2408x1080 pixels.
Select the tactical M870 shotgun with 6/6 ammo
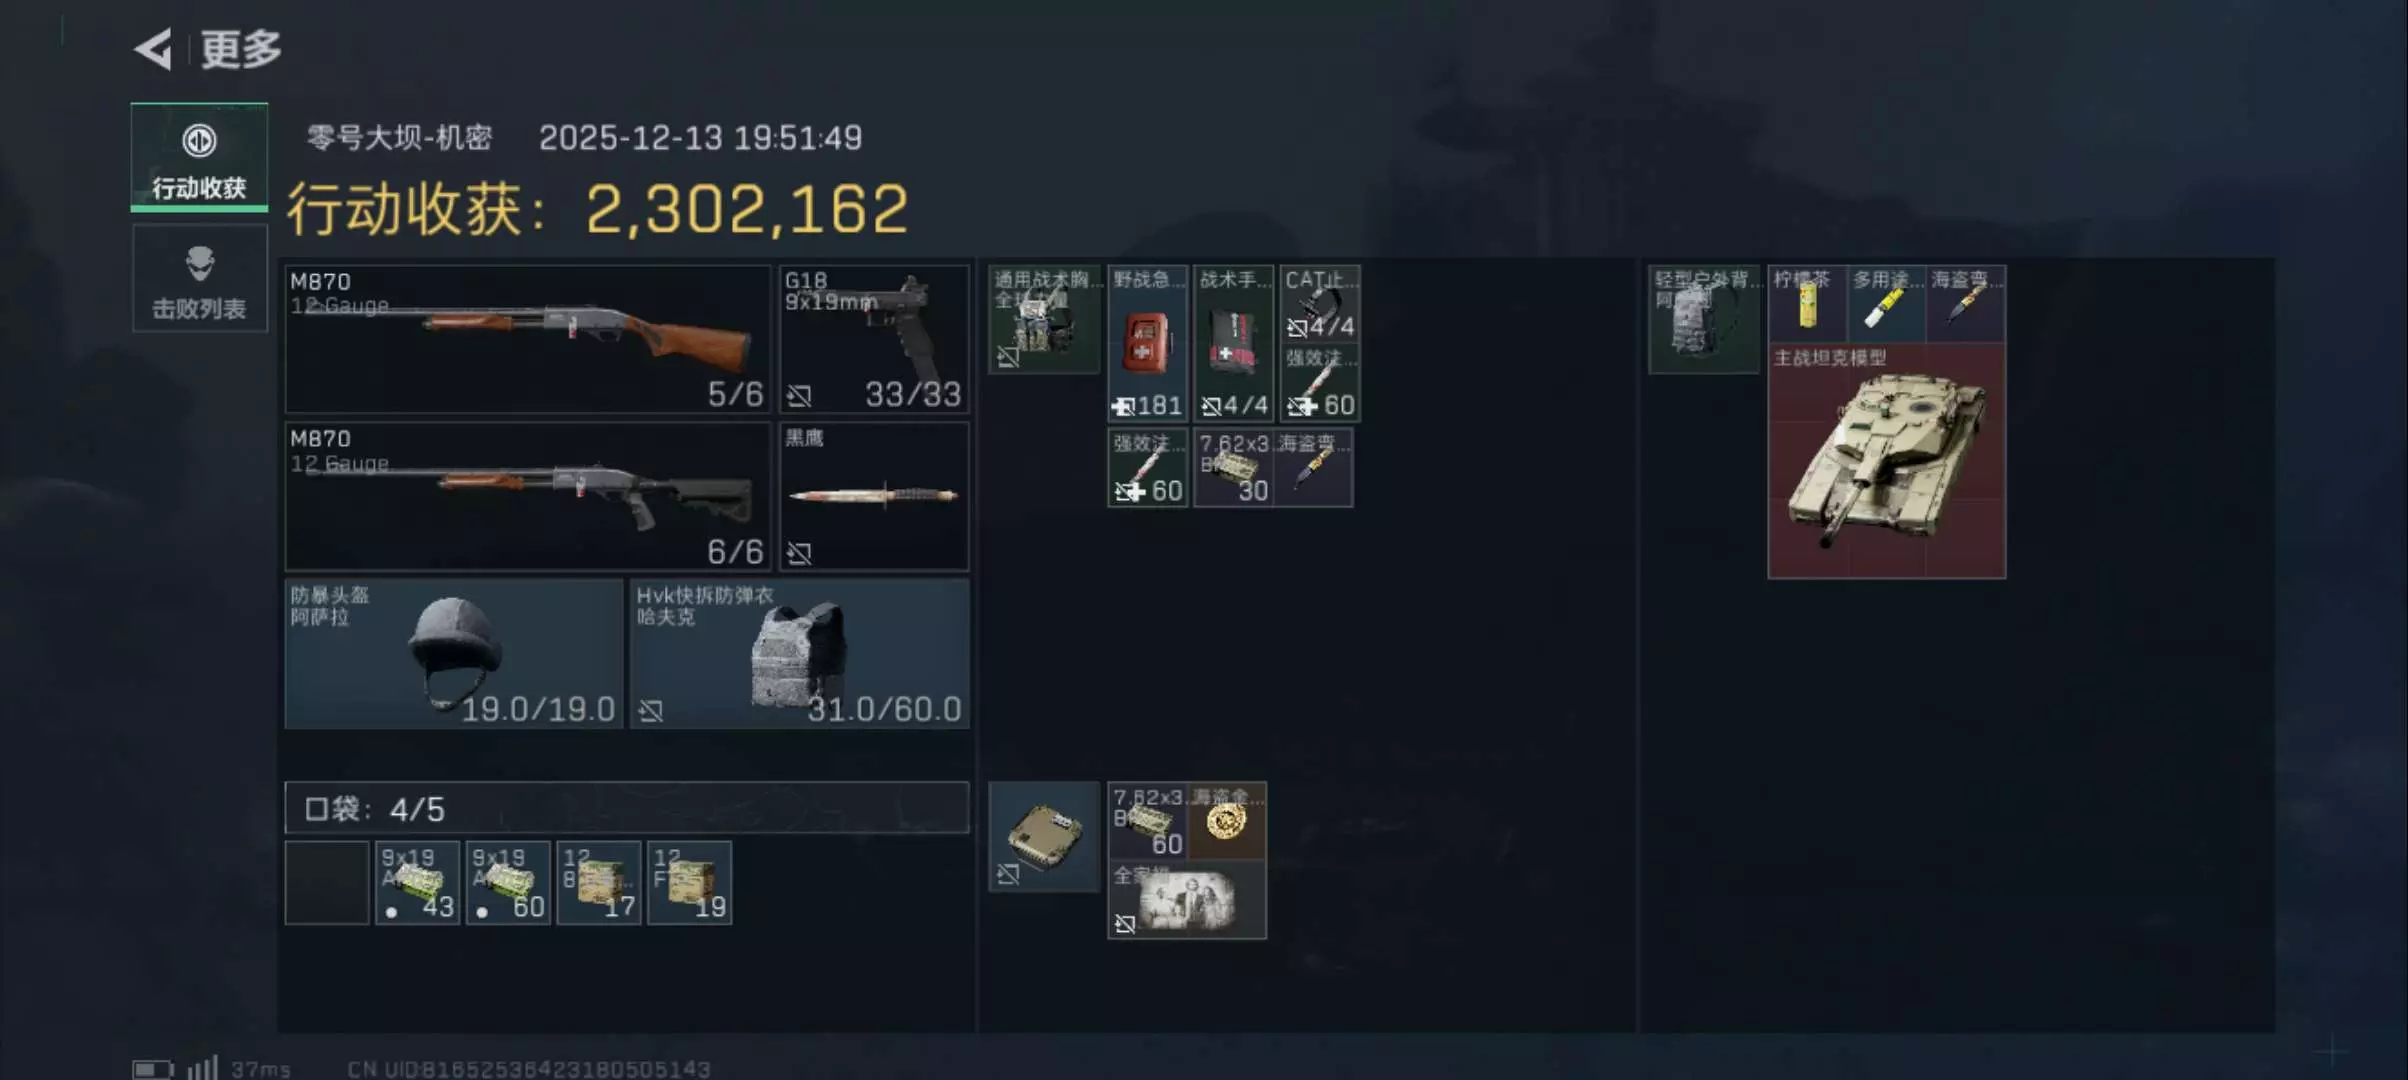tap(527, 496)
